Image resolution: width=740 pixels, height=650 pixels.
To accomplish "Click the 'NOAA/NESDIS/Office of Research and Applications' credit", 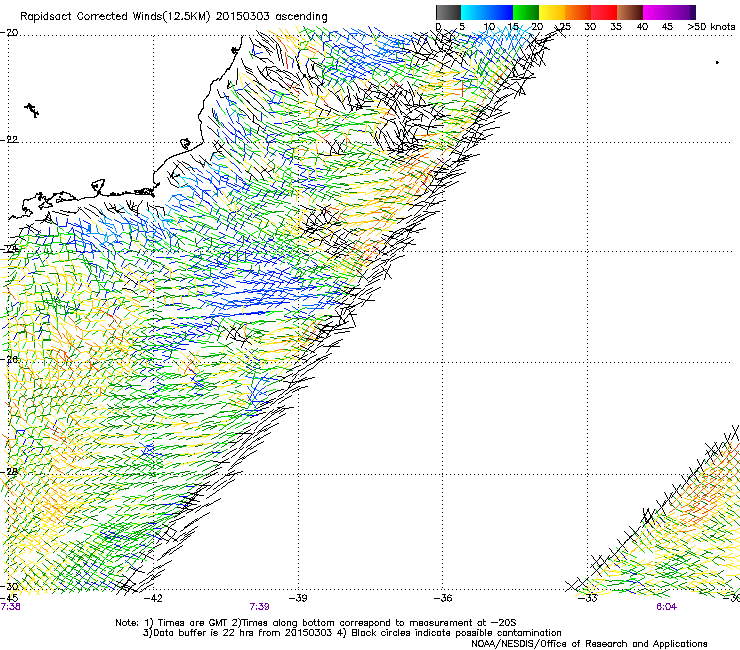I will point(589,644).
